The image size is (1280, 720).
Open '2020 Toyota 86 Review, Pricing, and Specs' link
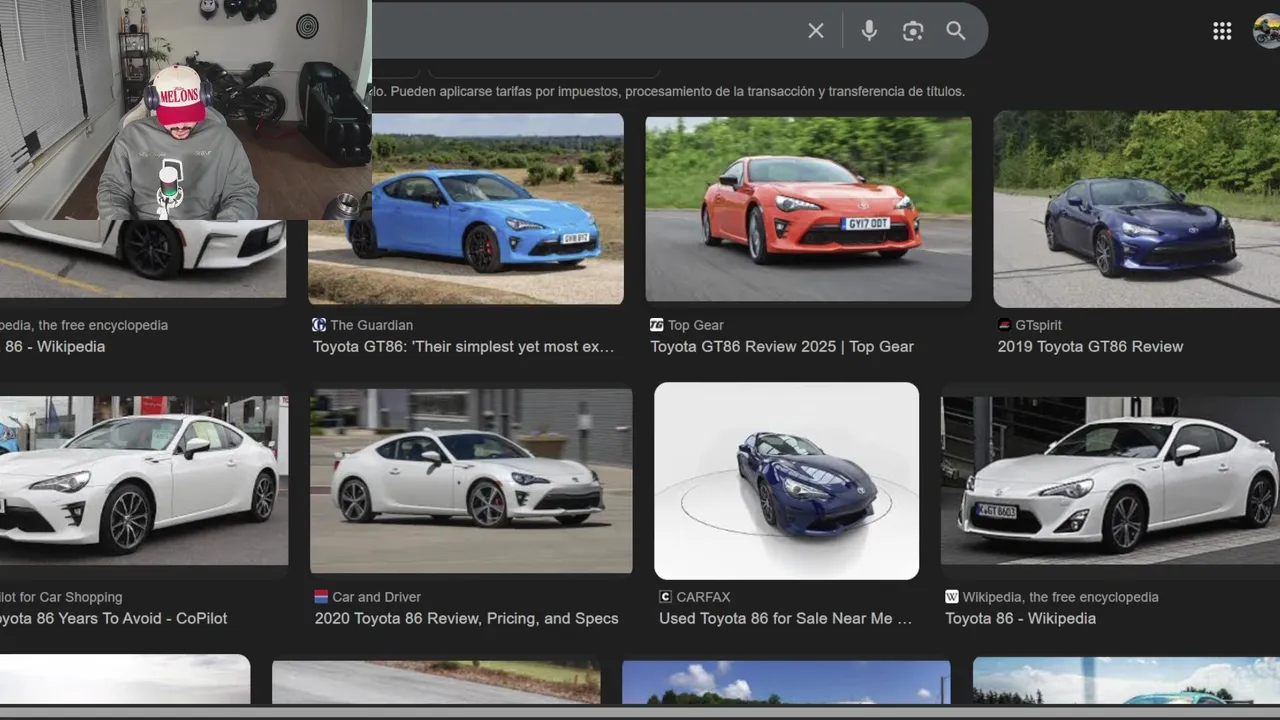(467, 619)
